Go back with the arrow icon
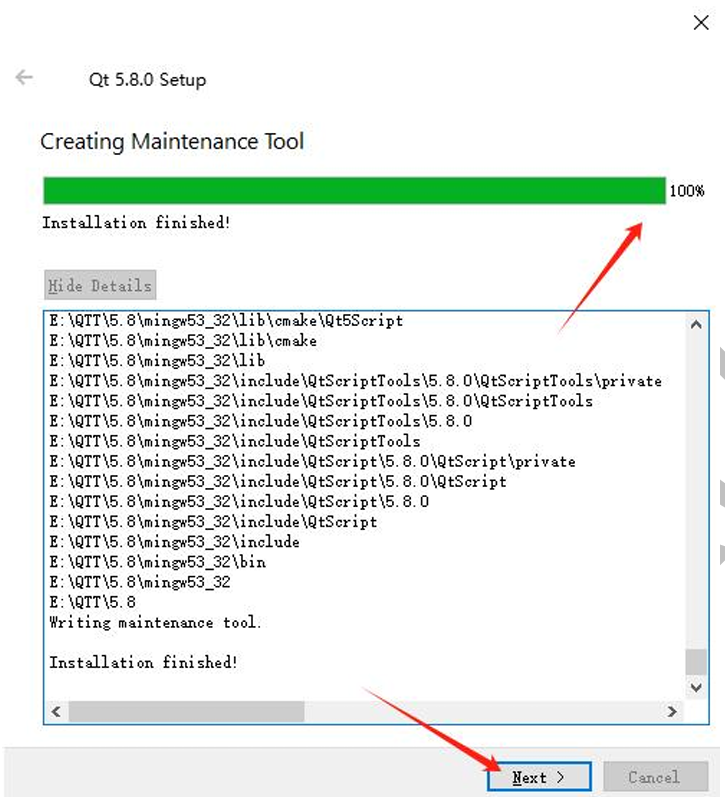The width and height of the screenshot is (725, 797). click(24, 77)
